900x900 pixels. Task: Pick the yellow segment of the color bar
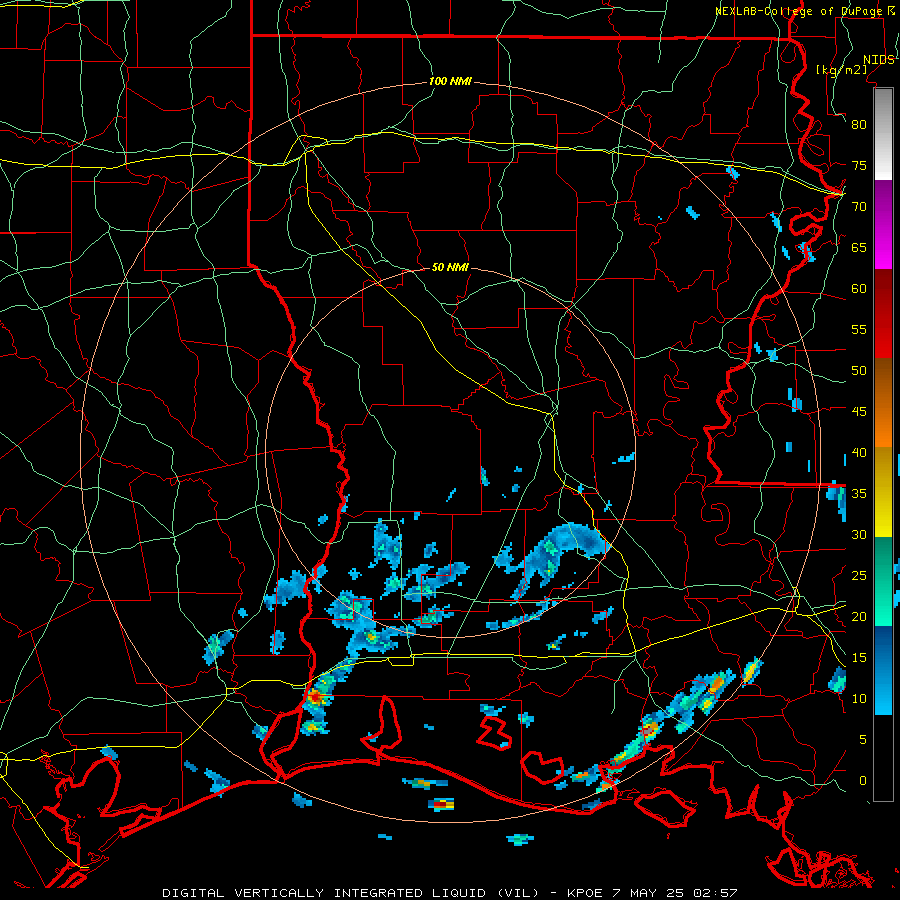[x=883, y=492]
